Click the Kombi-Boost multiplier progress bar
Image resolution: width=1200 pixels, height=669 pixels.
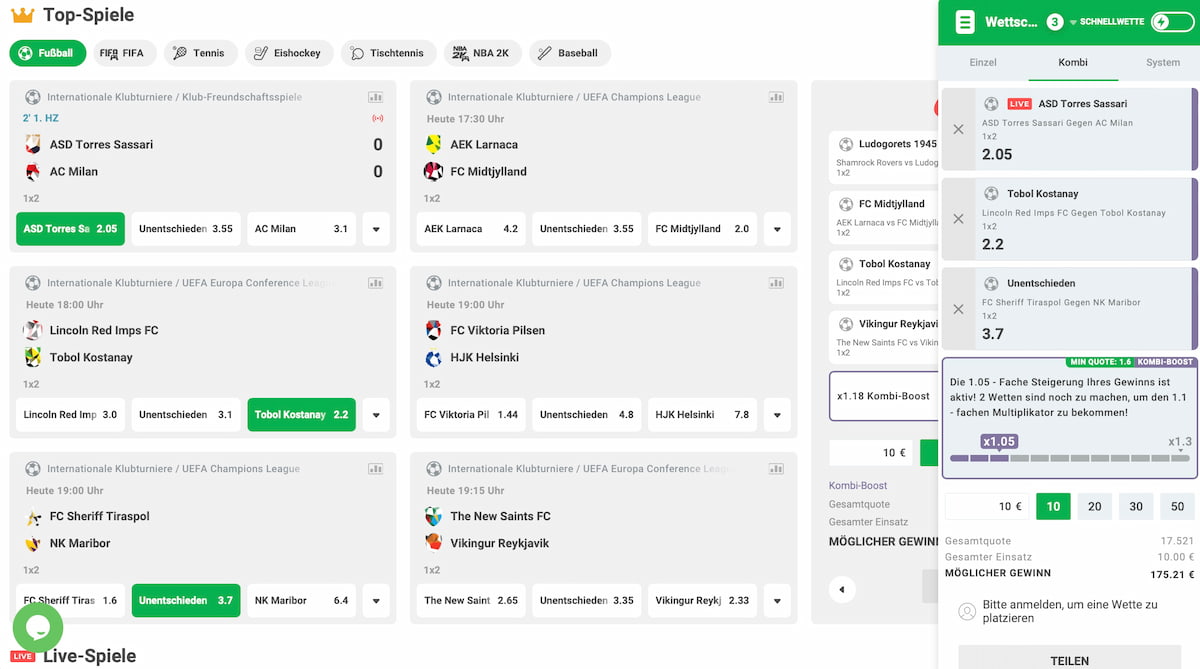tap(1070, 458)
